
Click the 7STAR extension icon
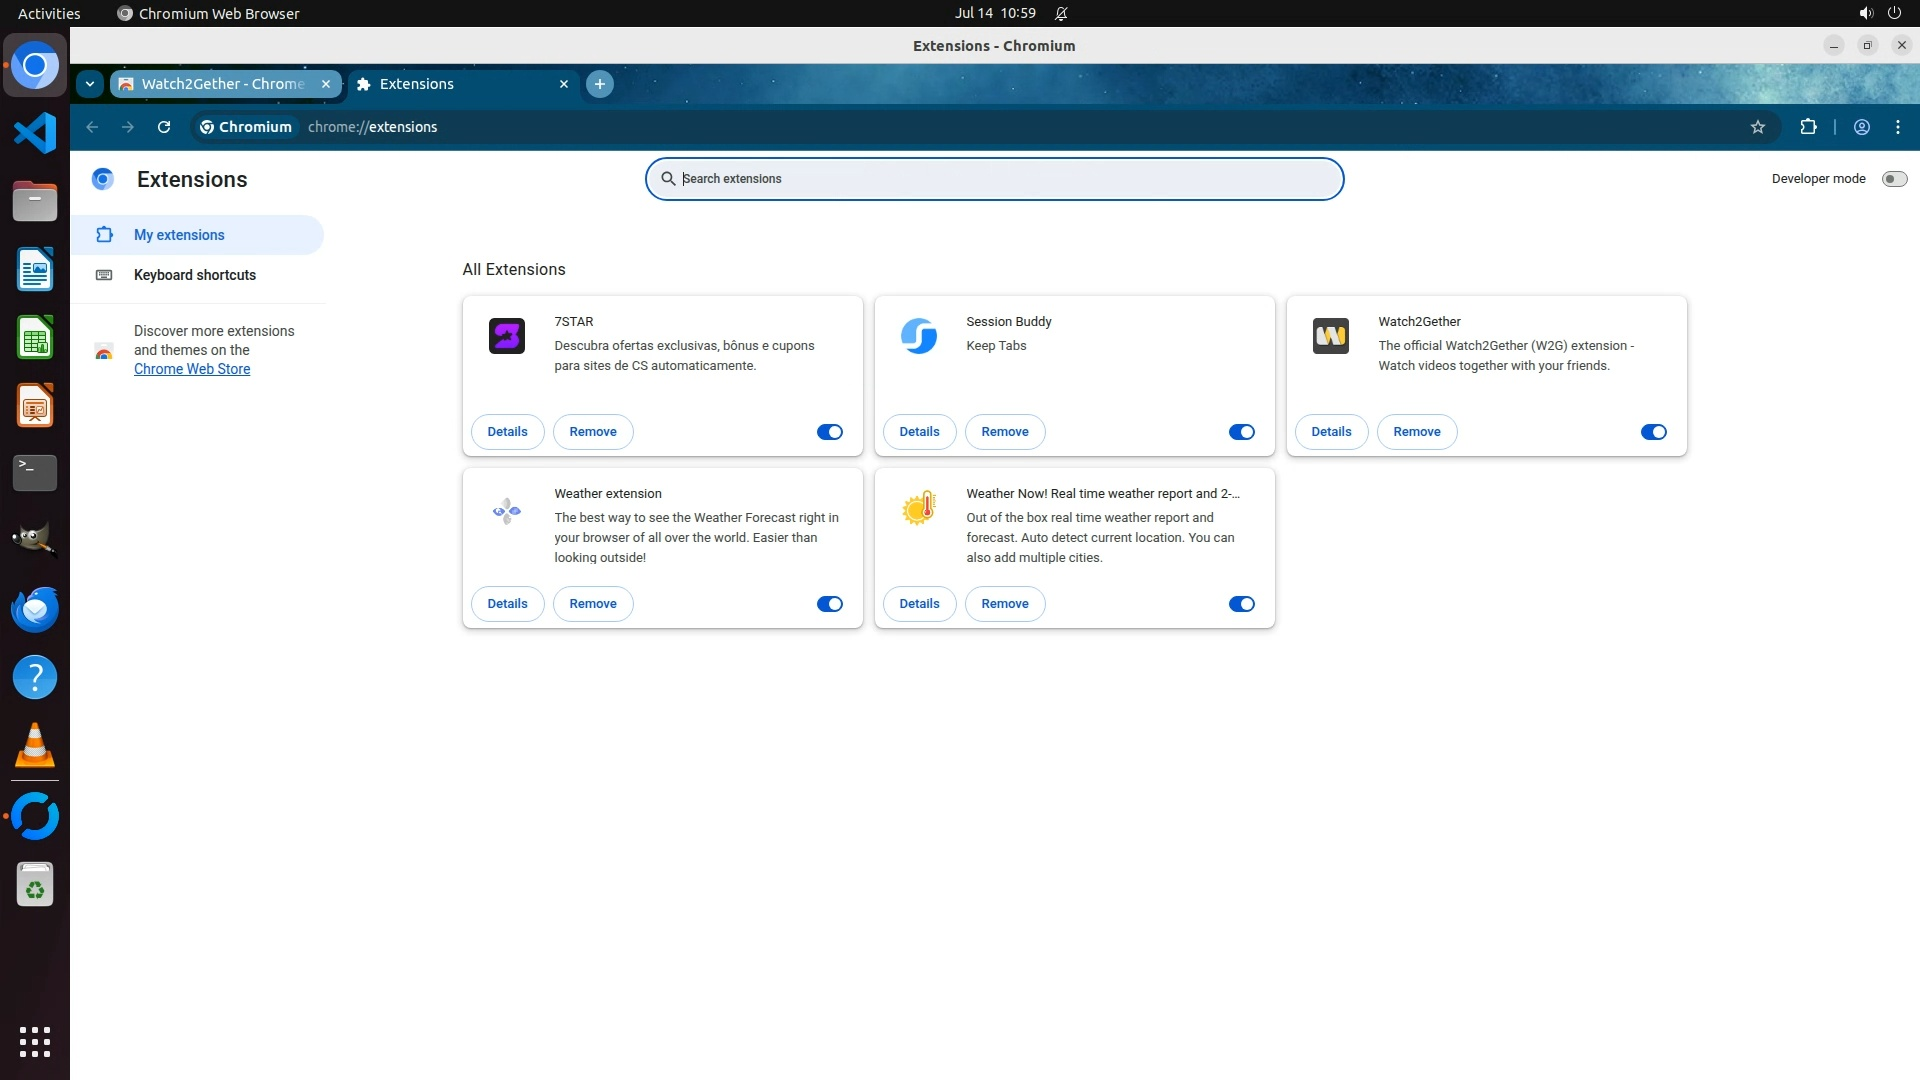click(x=506, y=336)
